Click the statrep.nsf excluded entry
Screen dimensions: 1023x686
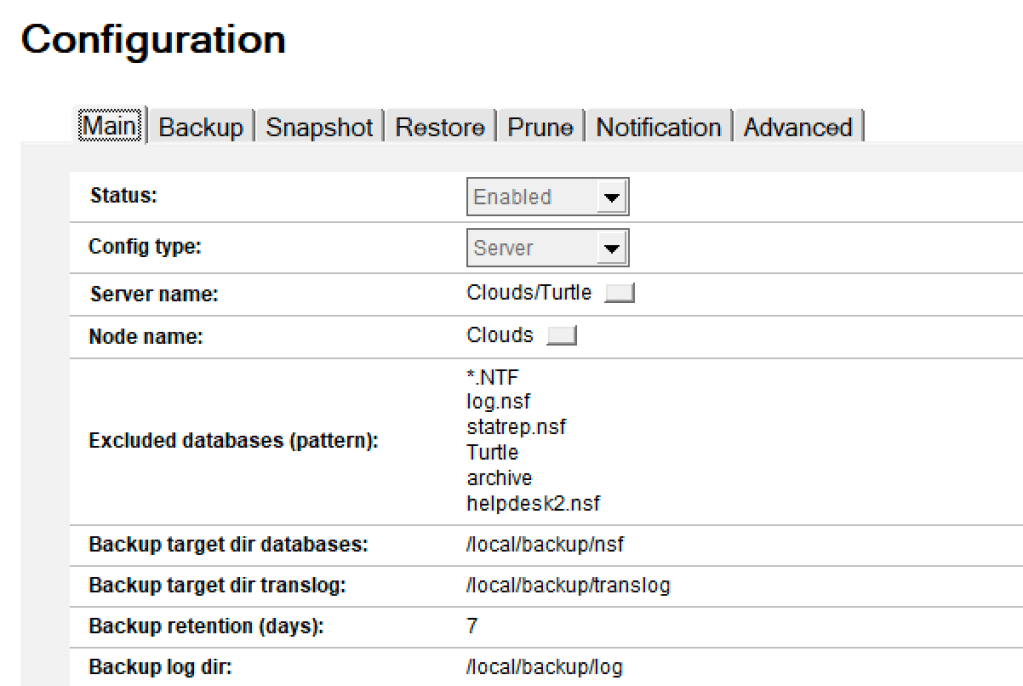[516, 427]
